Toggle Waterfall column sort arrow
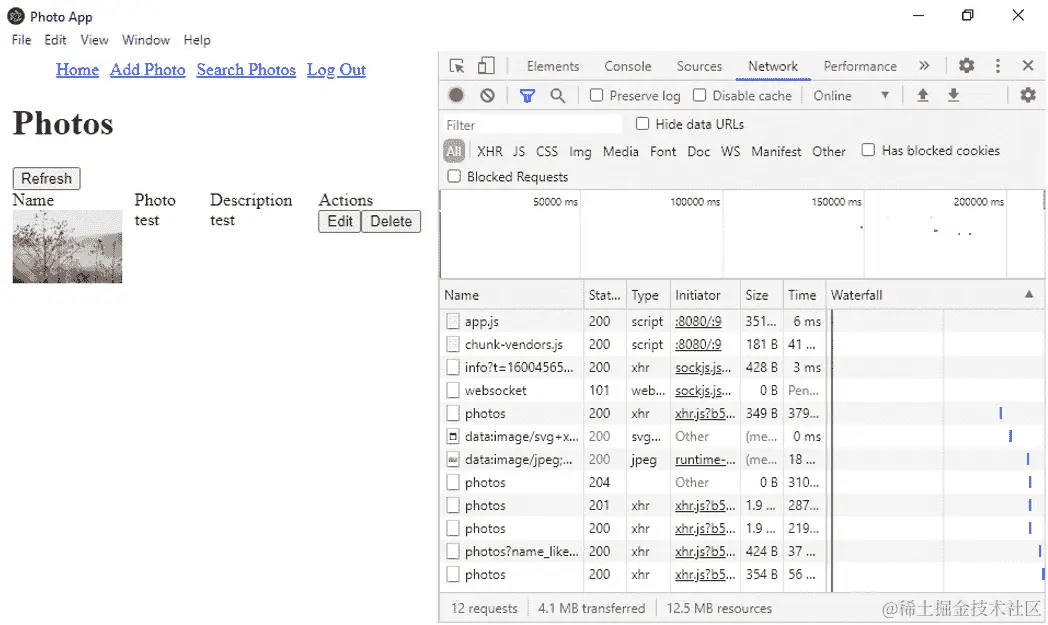 1029,294
